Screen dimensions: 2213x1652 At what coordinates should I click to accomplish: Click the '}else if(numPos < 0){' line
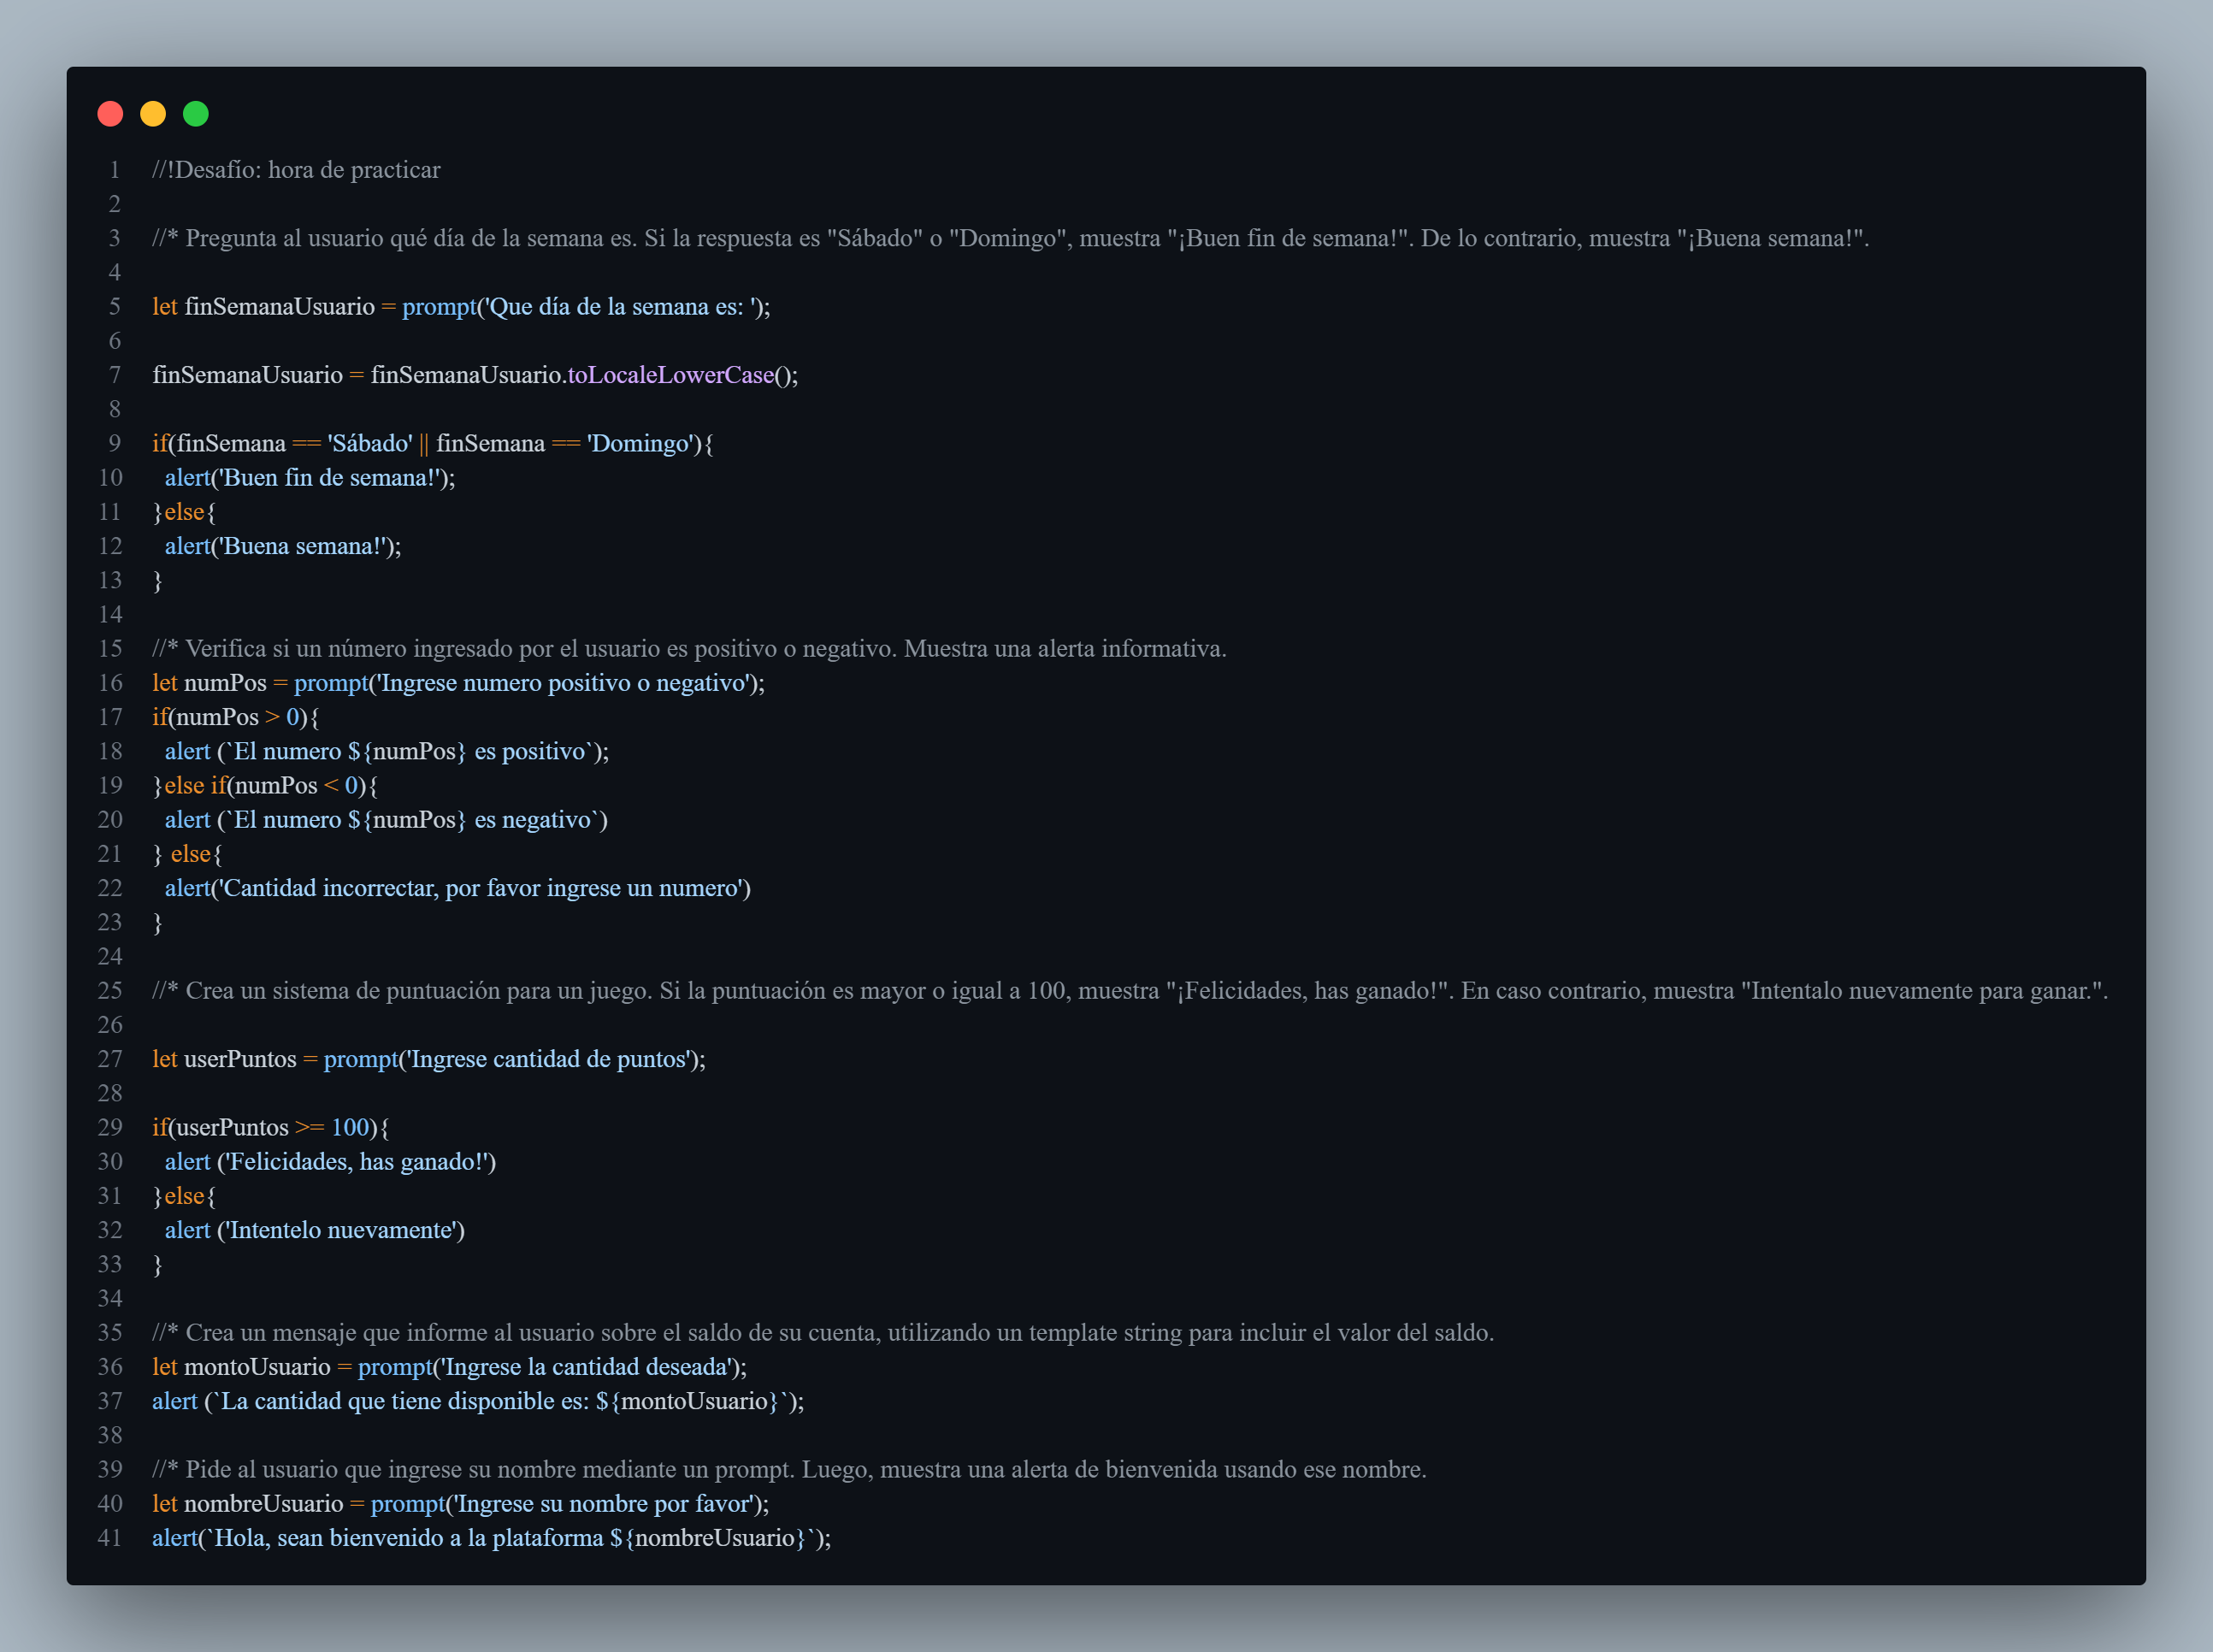(x=265, y=786)
